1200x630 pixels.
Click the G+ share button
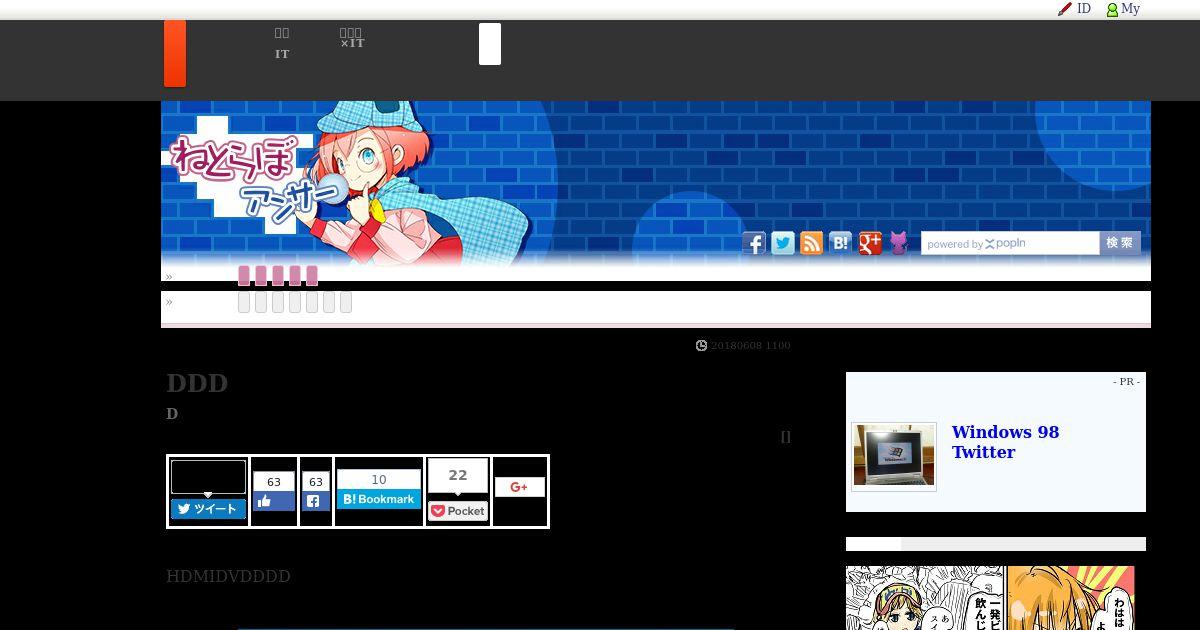(520, 487)
